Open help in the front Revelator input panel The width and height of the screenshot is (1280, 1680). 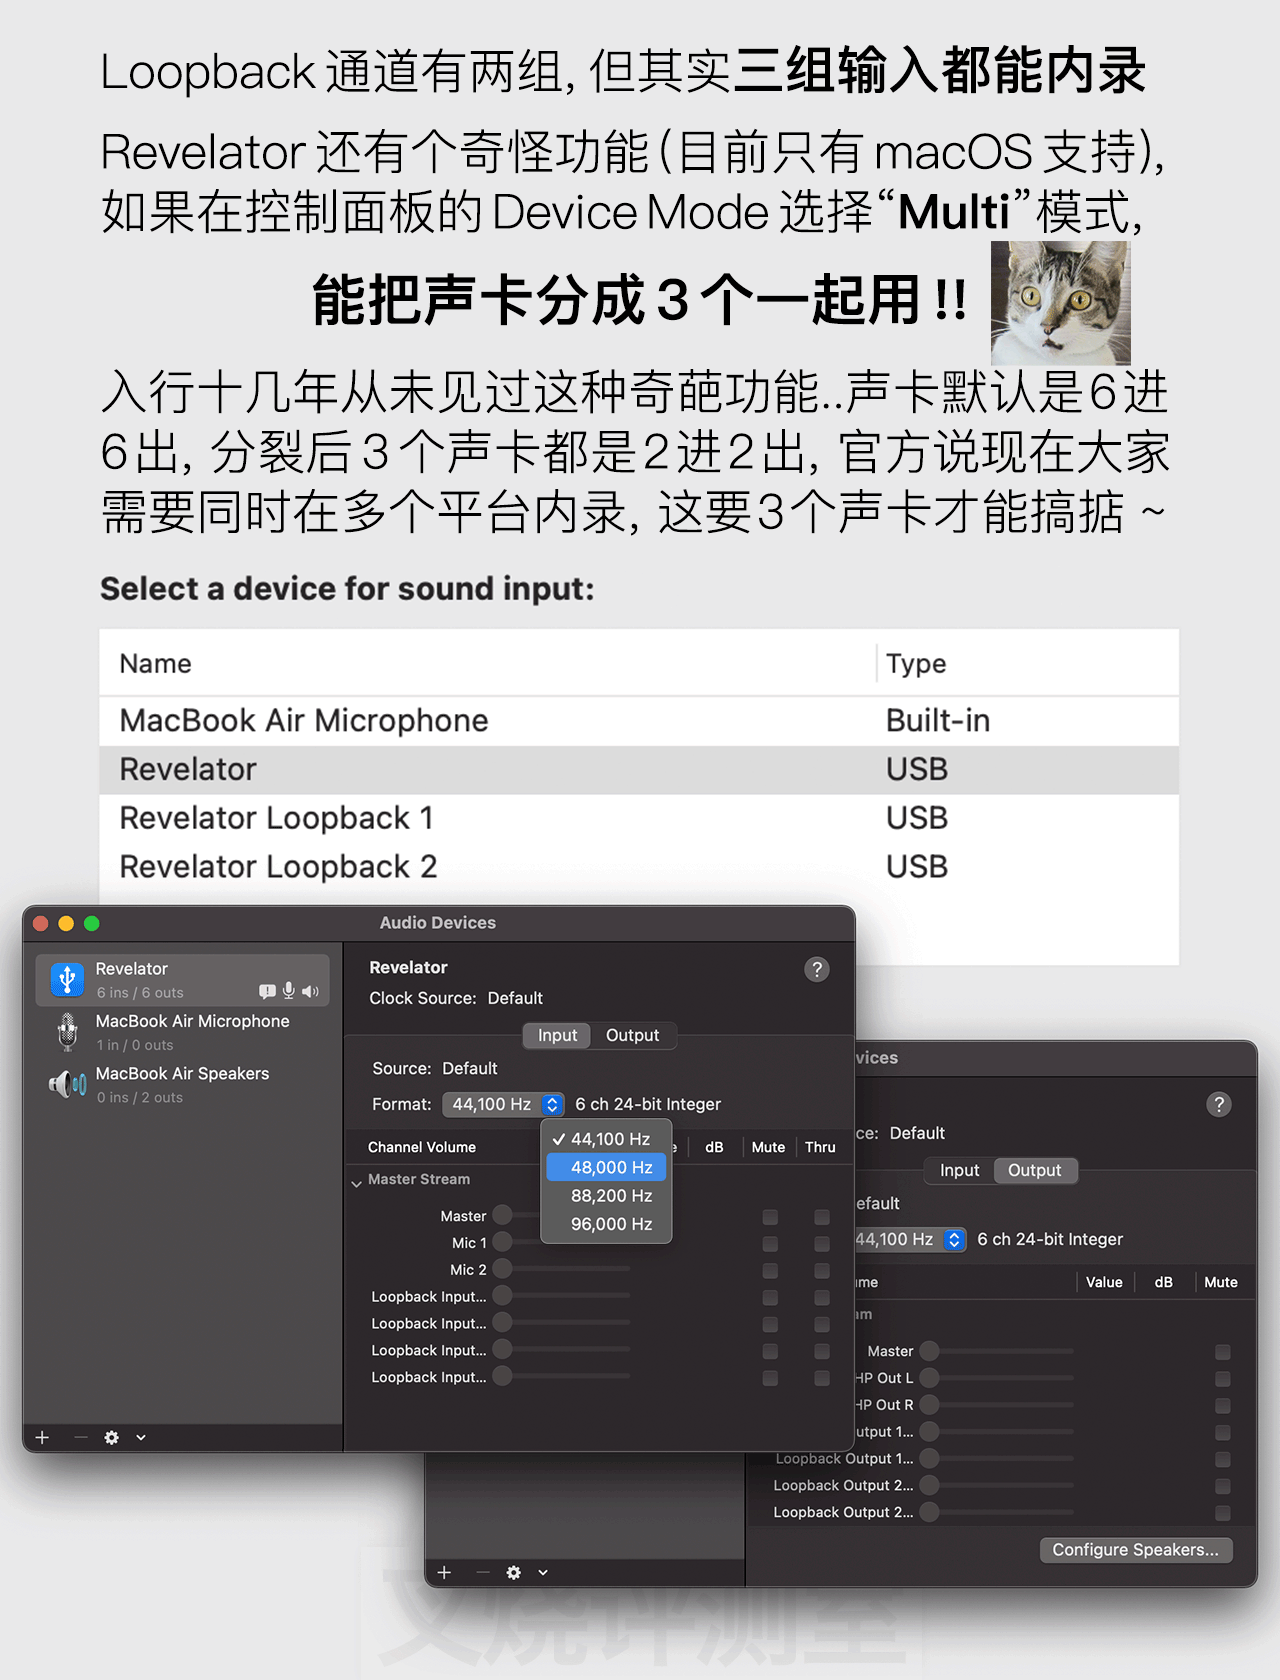click(817, 969)
